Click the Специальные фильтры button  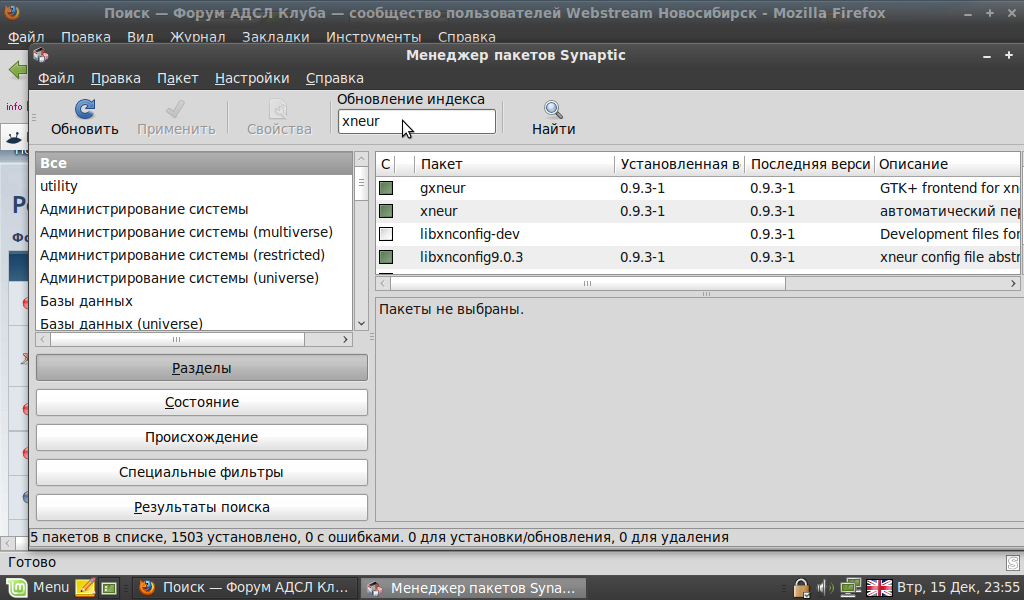click(202, 472)
